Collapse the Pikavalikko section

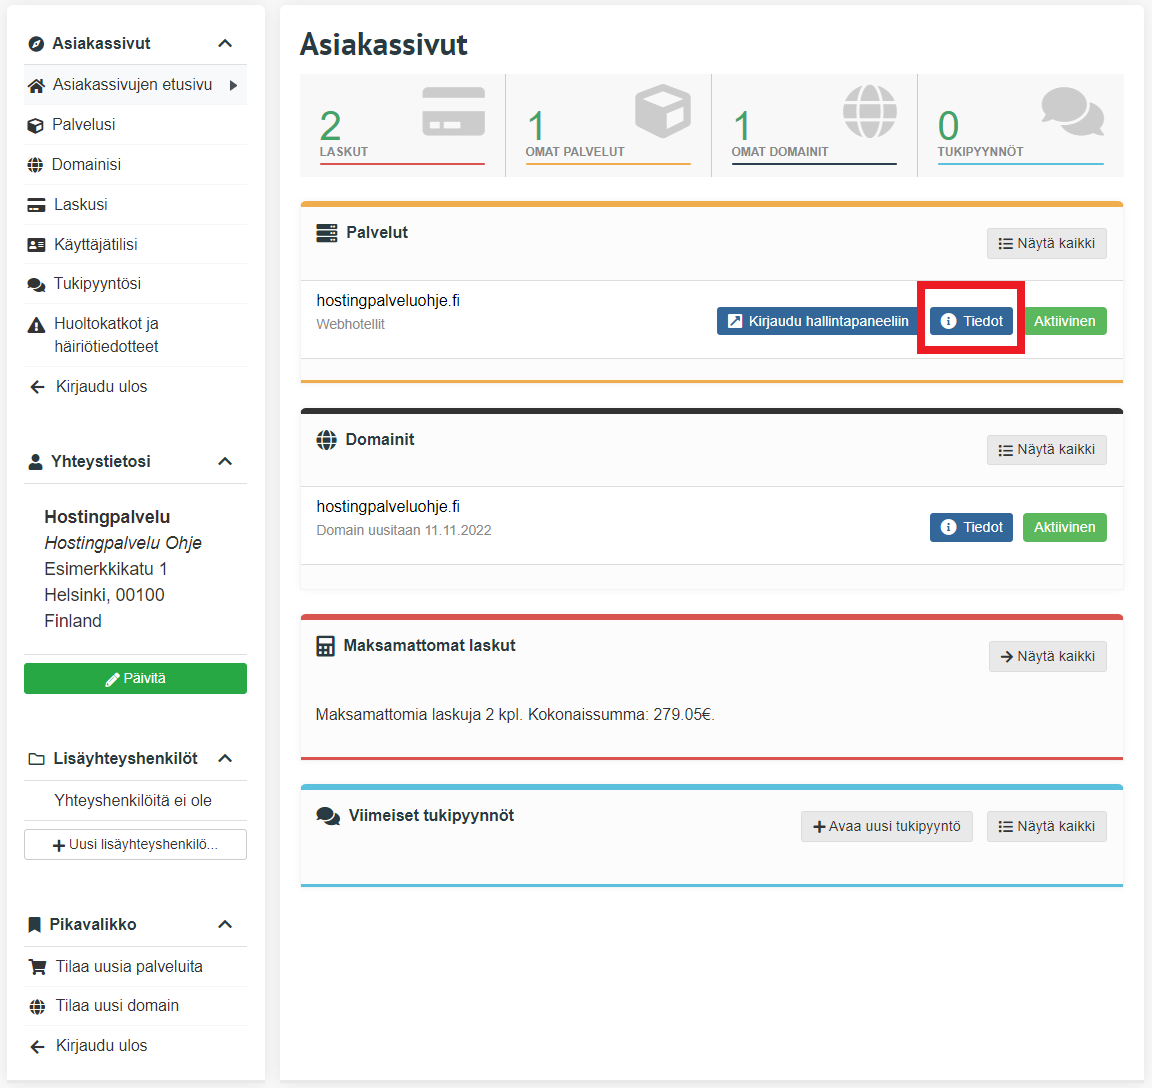[x=226, y=924]
